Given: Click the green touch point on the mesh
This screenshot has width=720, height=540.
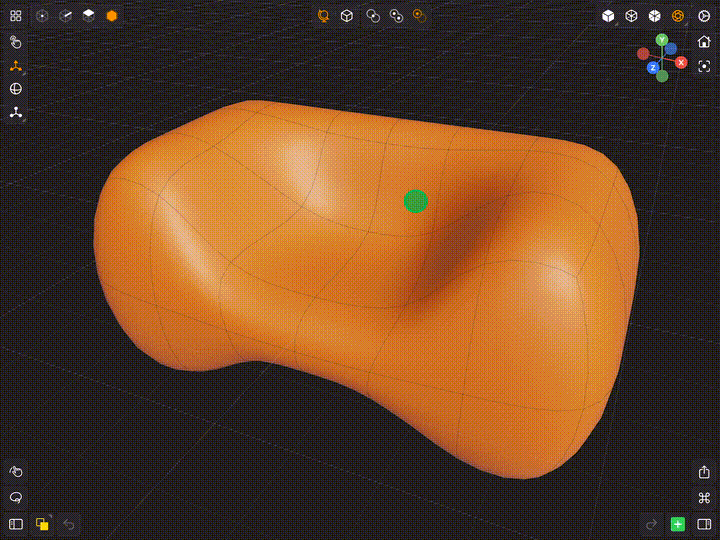Looking at the screenshot, I should [416, 201].
